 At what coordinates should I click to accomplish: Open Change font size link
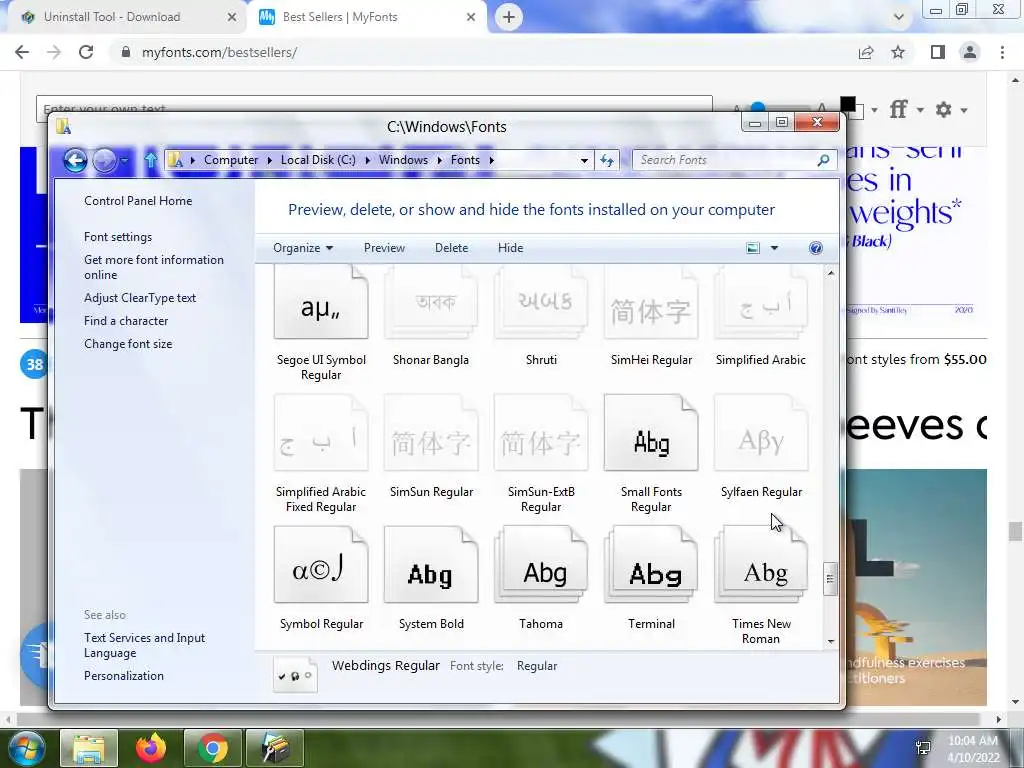pyautogui.click(x=128, y=344)
